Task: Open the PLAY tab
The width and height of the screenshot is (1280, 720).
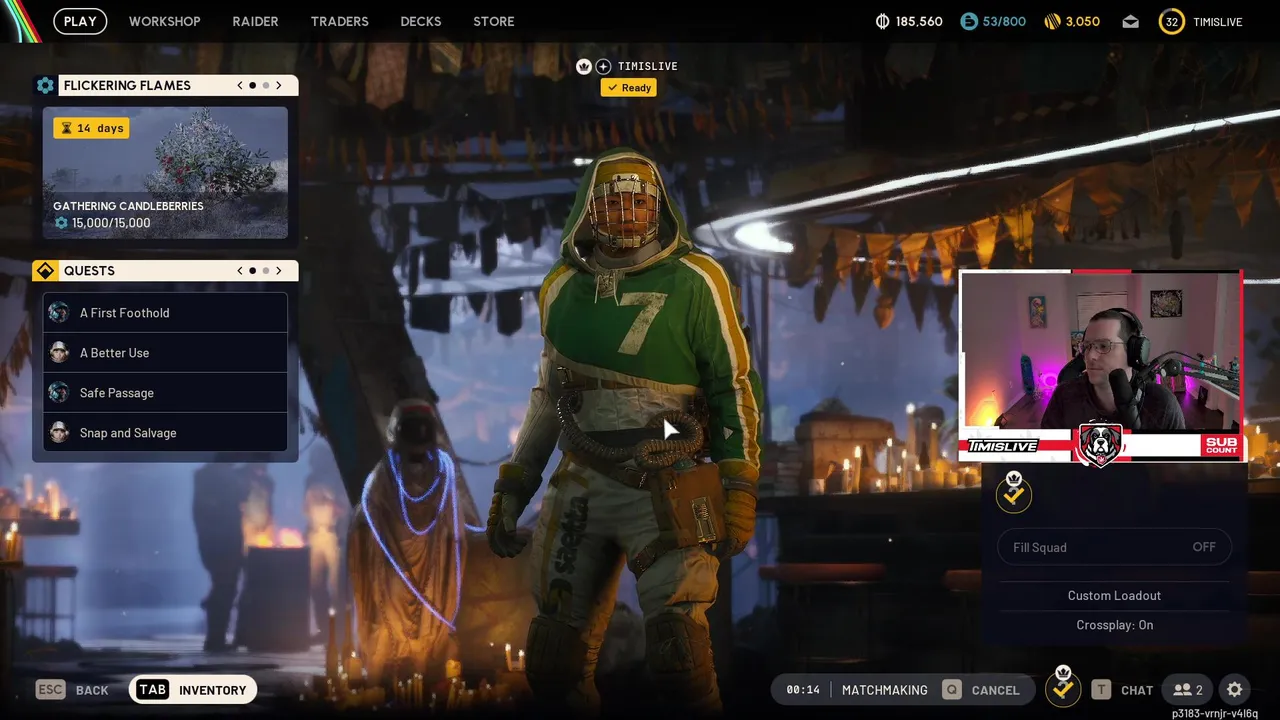Action: [x=80, y=21]
